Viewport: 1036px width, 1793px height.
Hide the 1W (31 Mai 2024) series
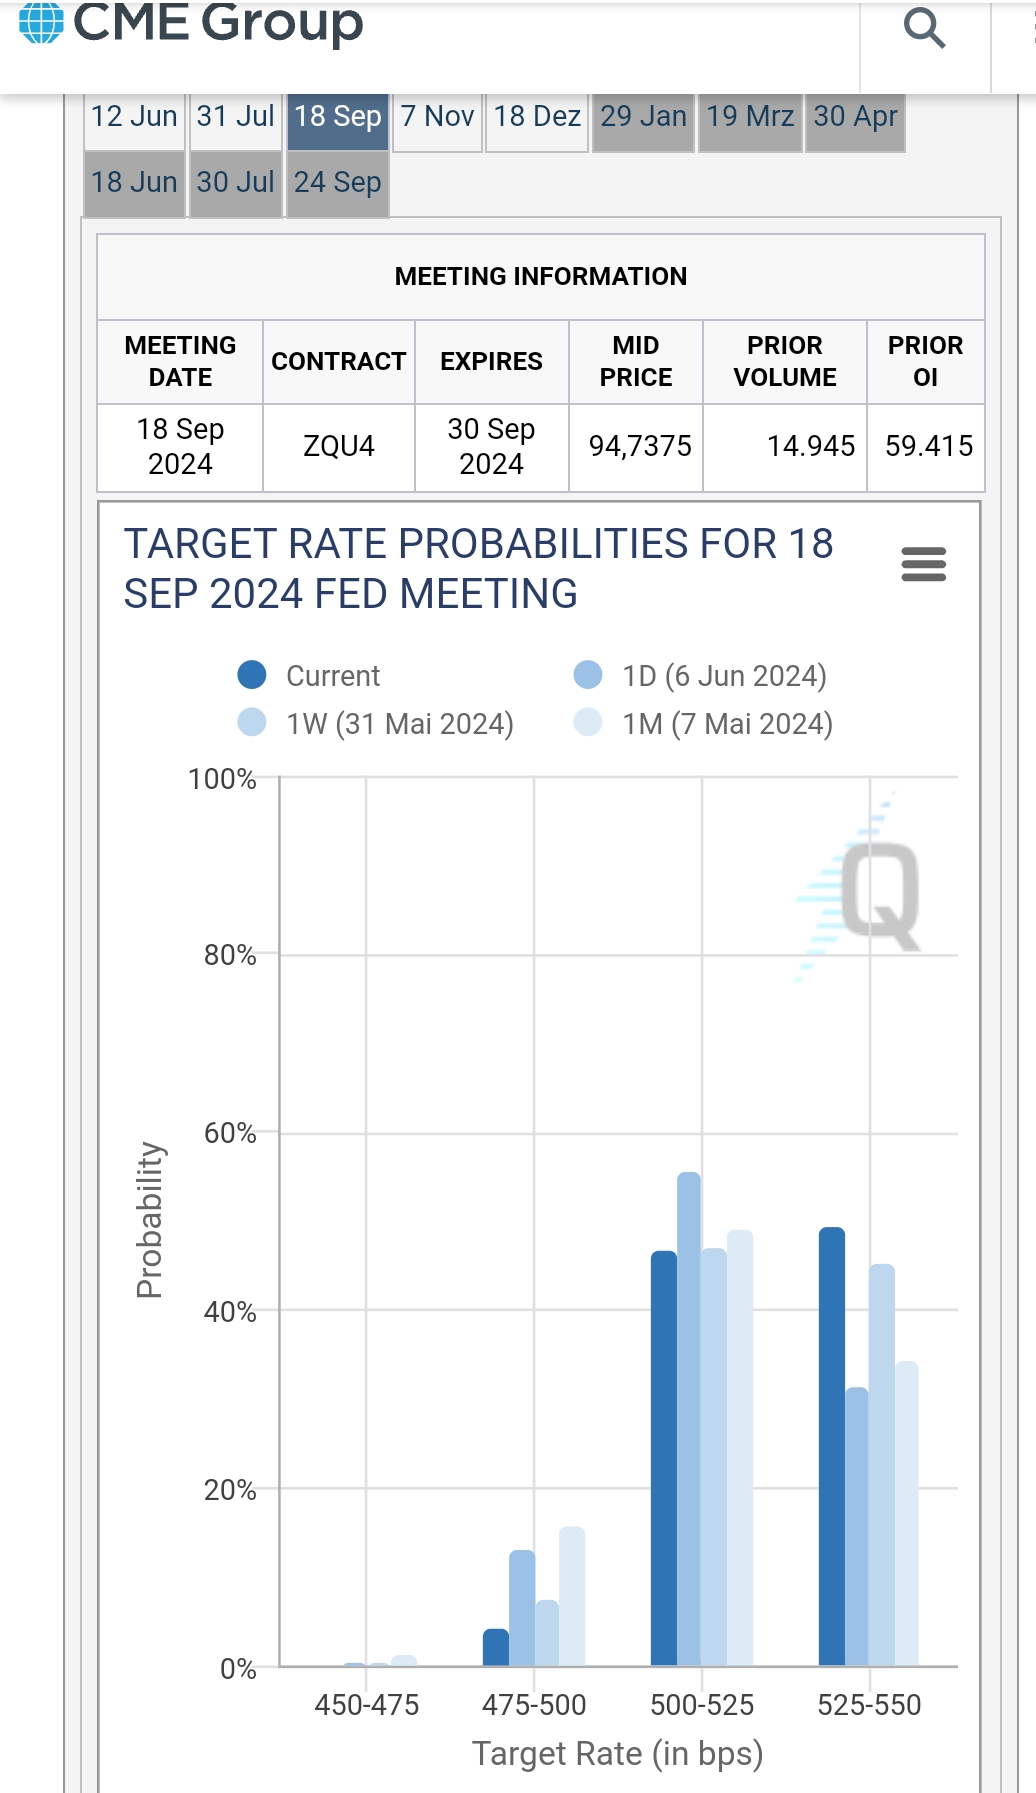[x=252, y=723]
